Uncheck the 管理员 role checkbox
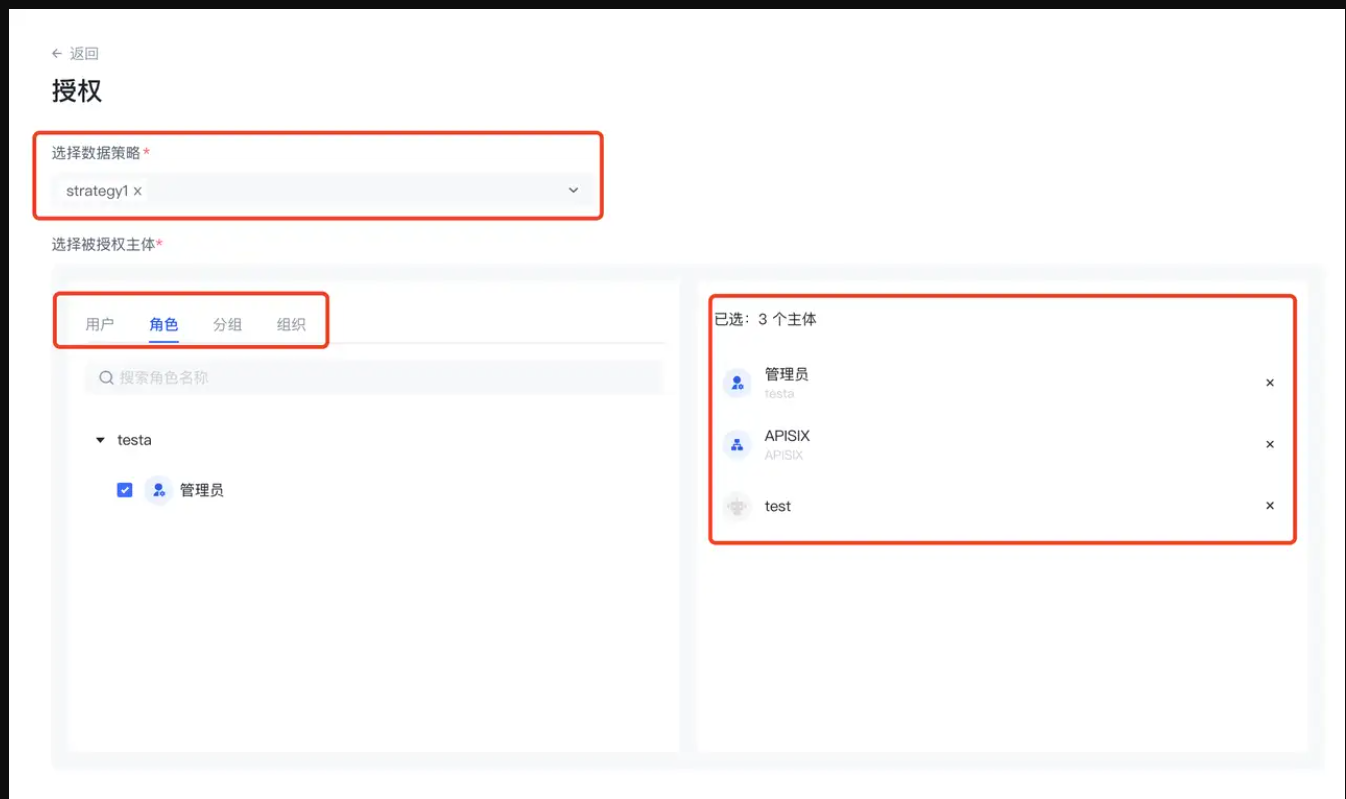 coord(125,490)
